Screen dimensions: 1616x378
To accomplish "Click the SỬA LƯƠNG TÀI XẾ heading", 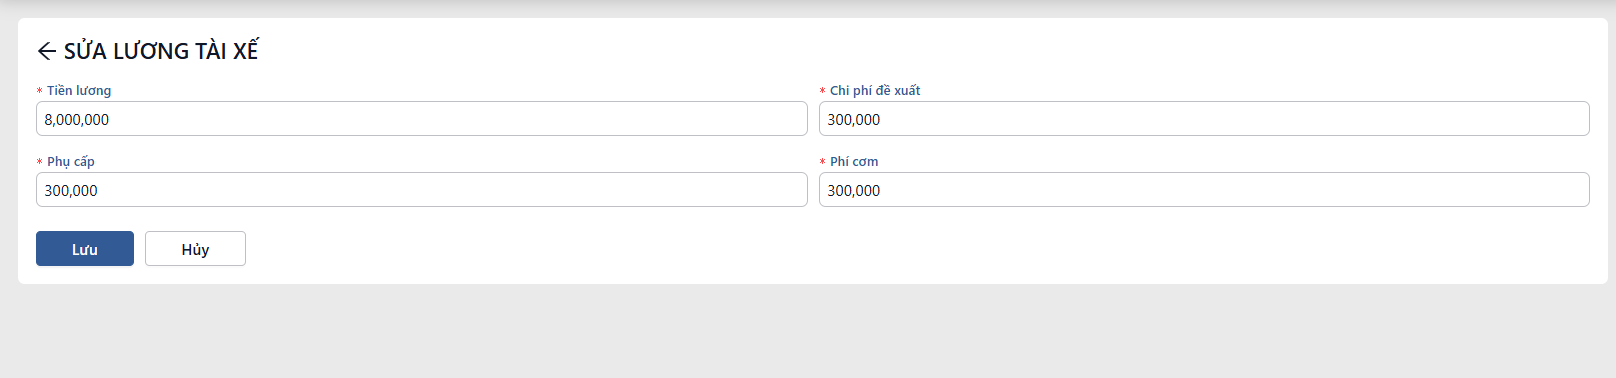I will tap(161, 51).
